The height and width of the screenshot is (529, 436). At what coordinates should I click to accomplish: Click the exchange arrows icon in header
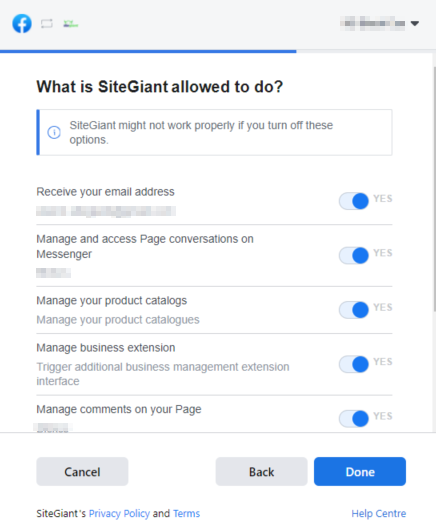click(47, 24)
